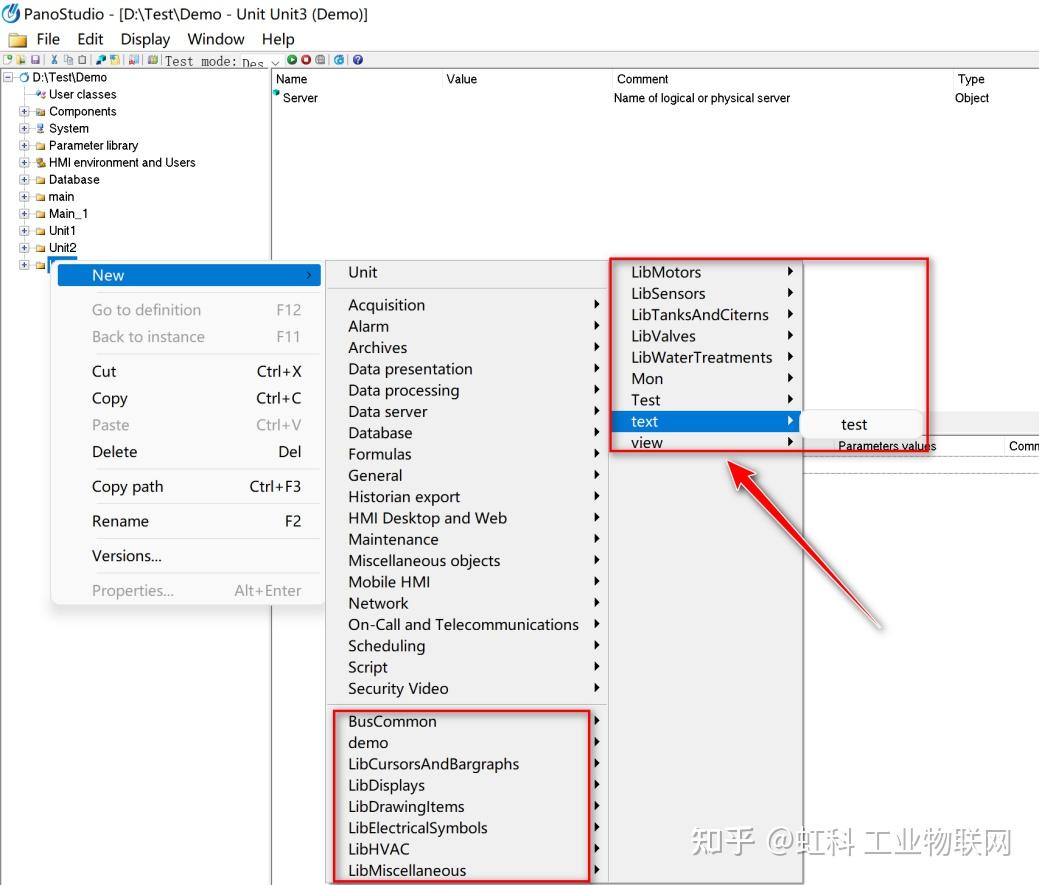This screenshot has height=885, width=1039.
Task: Click the open folder toolbar icon
Action: click(x=22, y=59)
